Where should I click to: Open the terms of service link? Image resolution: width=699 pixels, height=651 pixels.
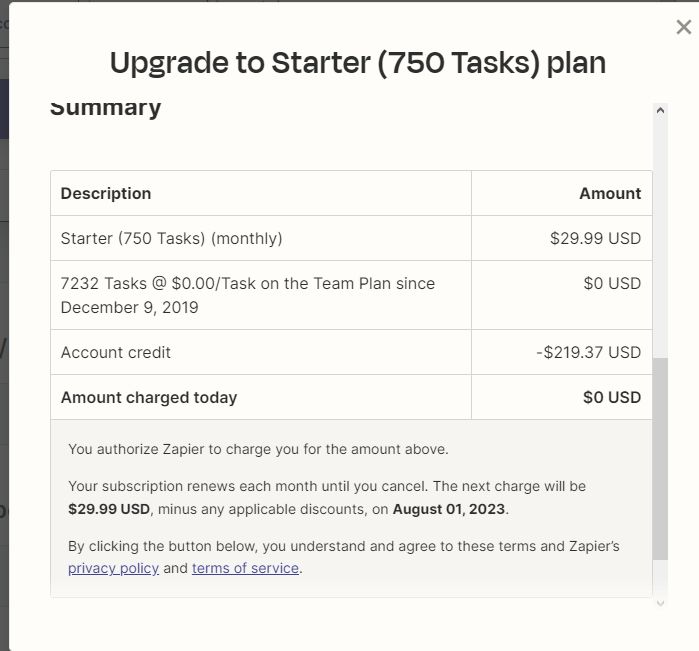coord(245,568)
